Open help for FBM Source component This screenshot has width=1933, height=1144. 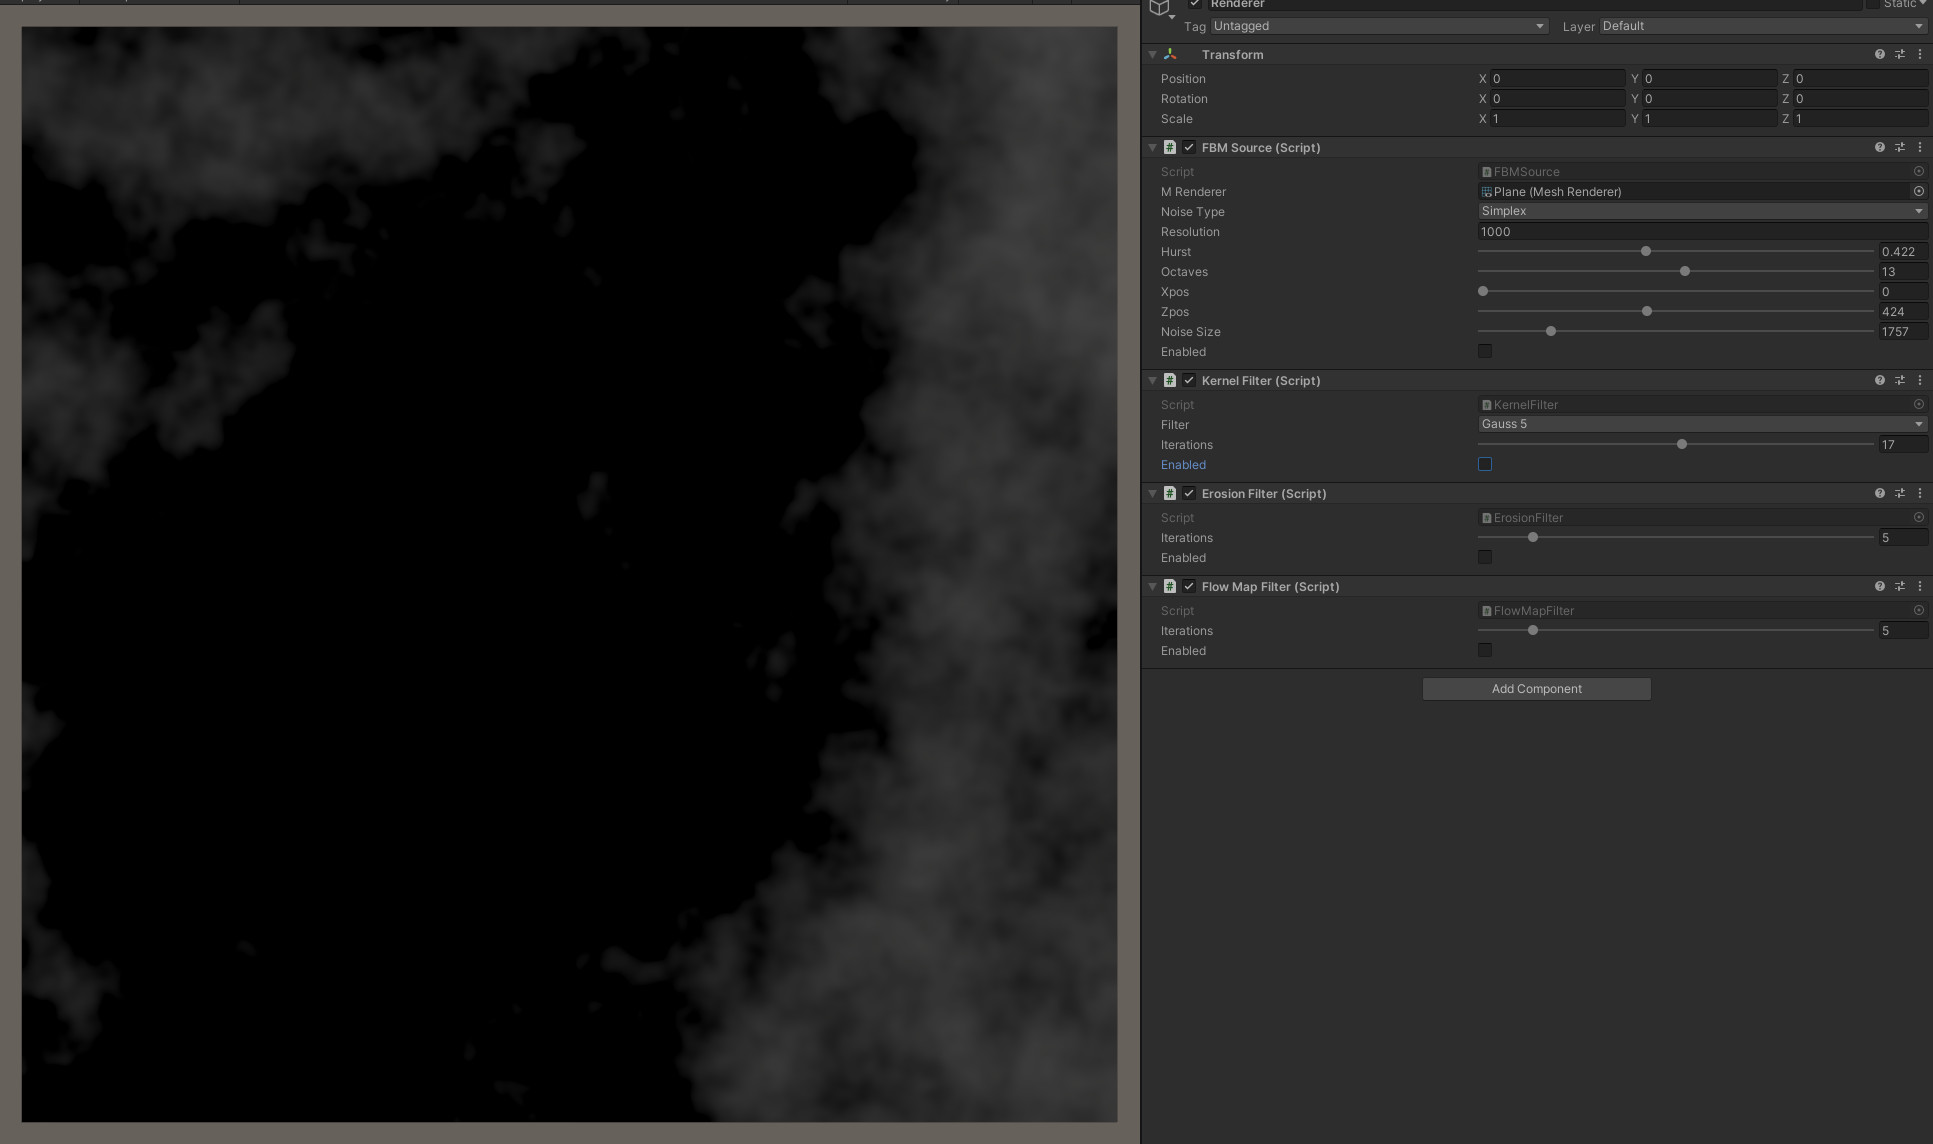point(1879,147)
